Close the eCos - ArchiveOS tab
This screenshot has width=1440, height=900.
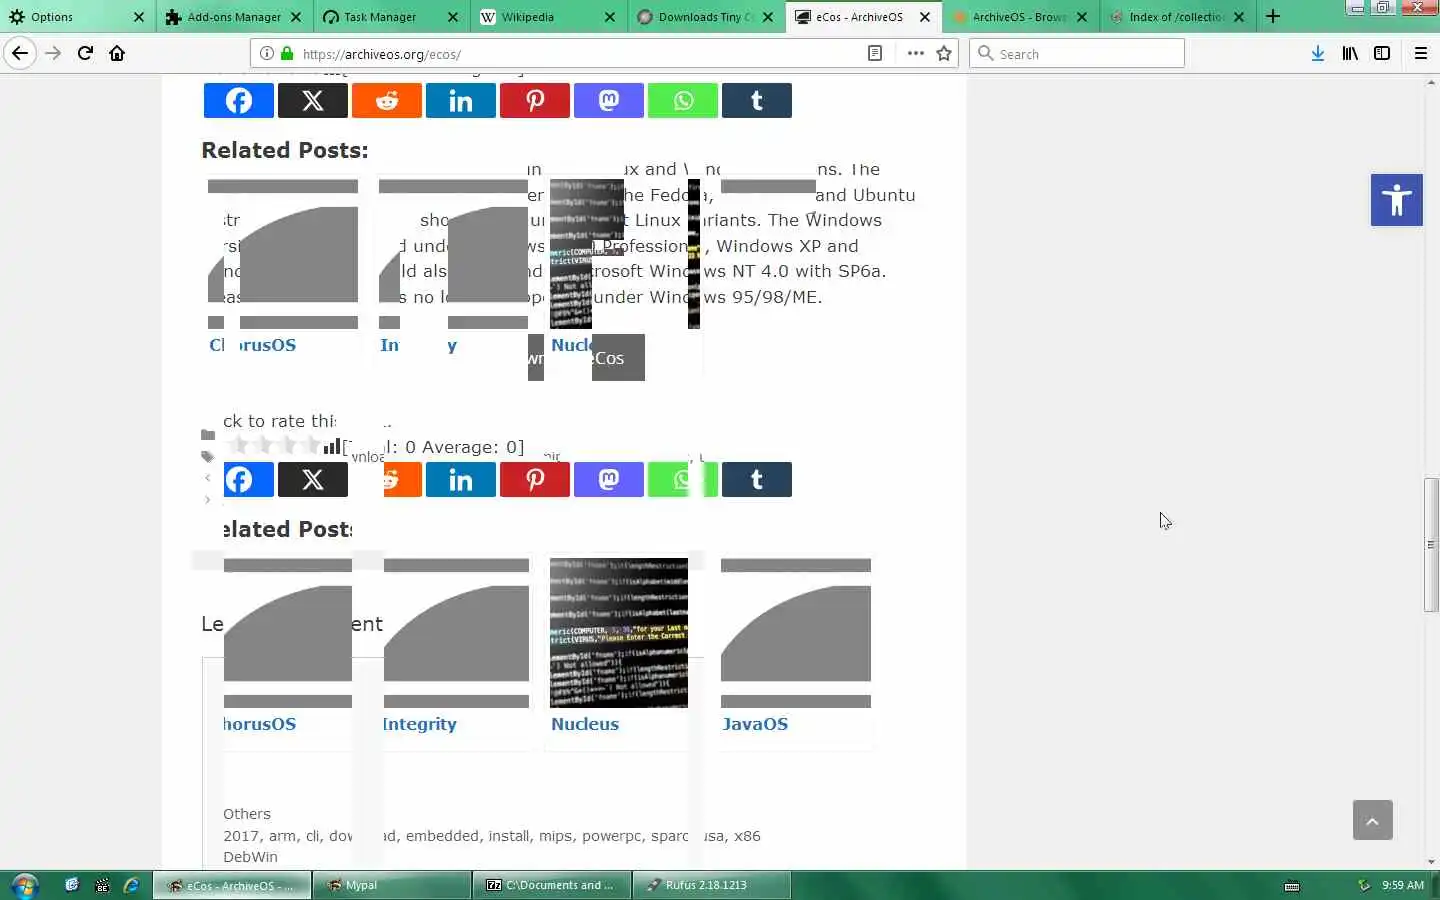pos(925,16)
